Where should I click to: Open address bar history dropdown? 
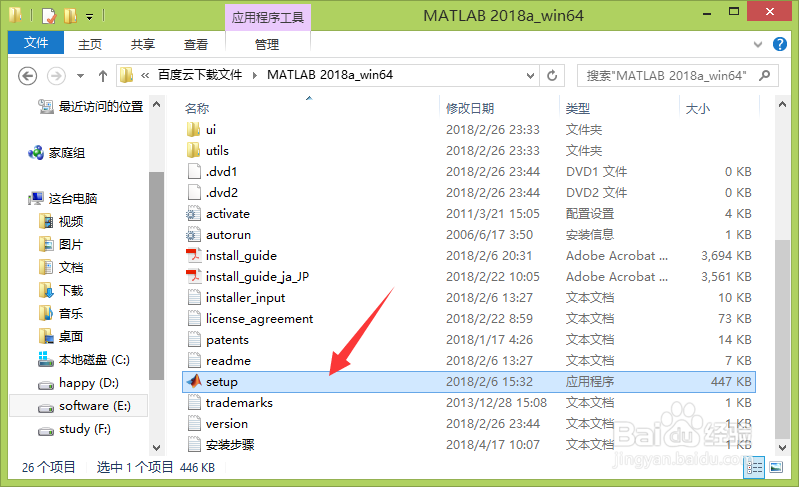click(x=530, y=75)
